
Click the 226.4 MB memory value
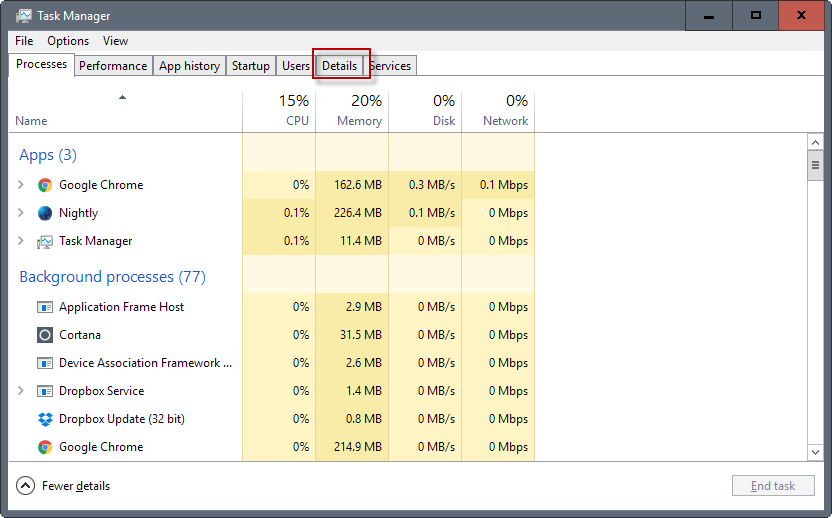point(358,213)
